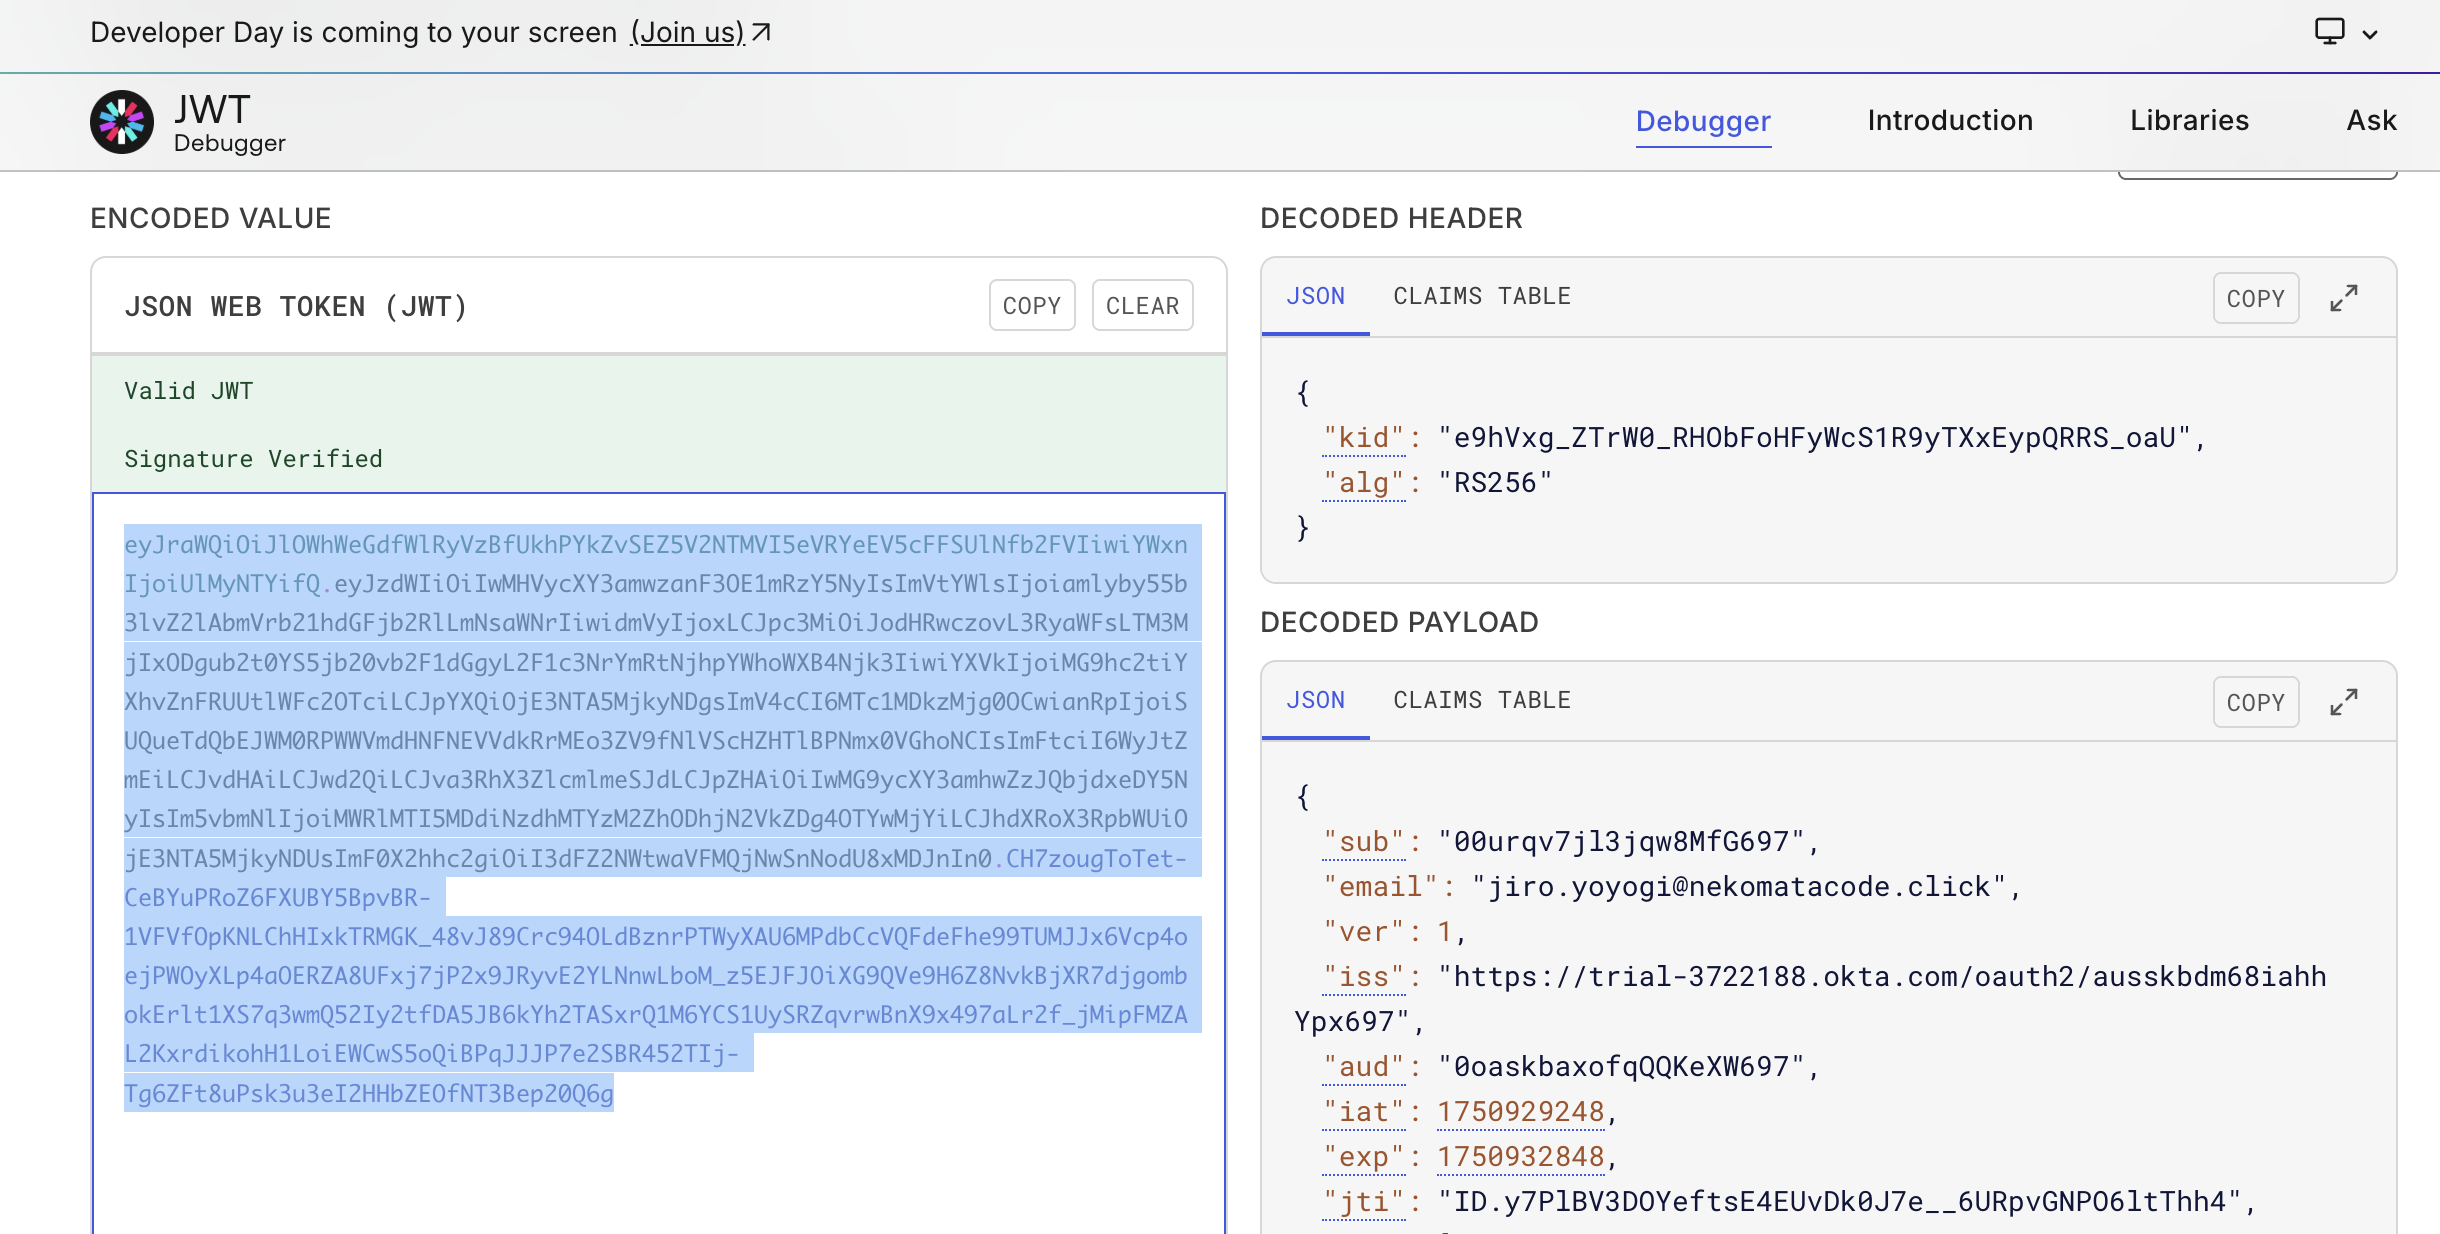Screen dimensions: 2440x1234
Task: Select the JSON tab in decoded payload
Action: (x=1315, y=700)
